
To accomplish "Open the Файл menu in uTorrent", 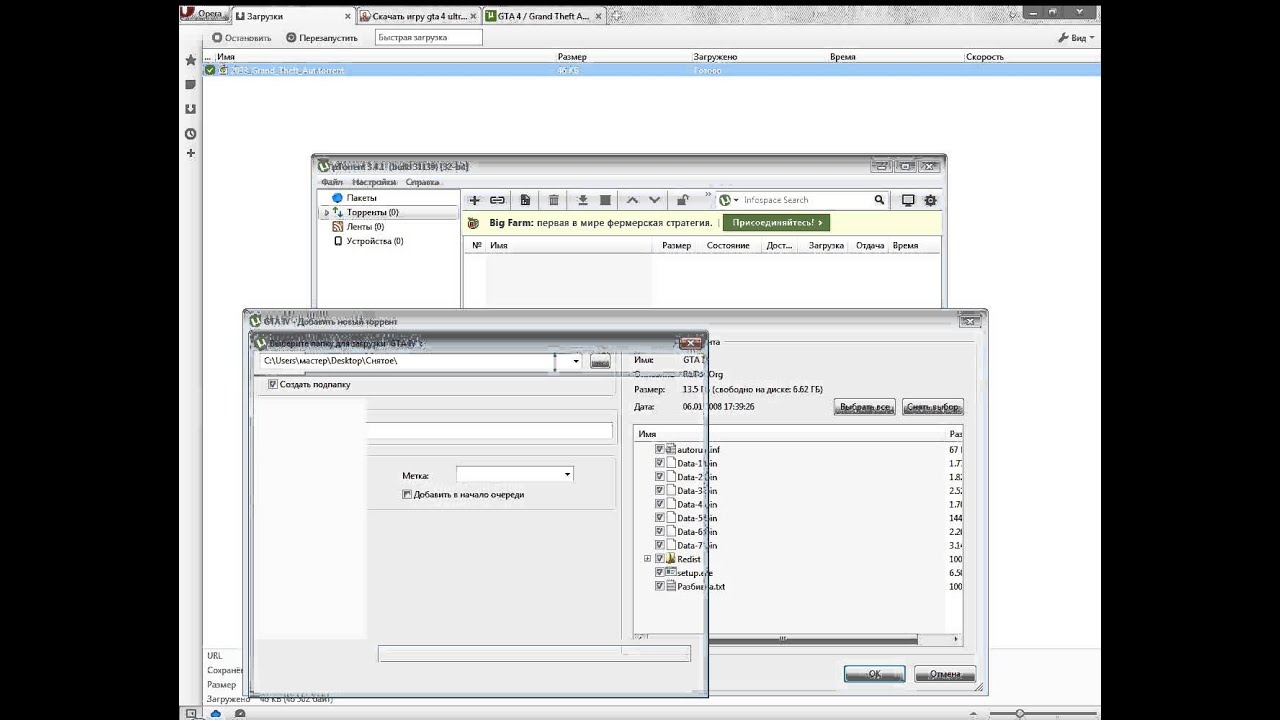I will click(331, 182).
